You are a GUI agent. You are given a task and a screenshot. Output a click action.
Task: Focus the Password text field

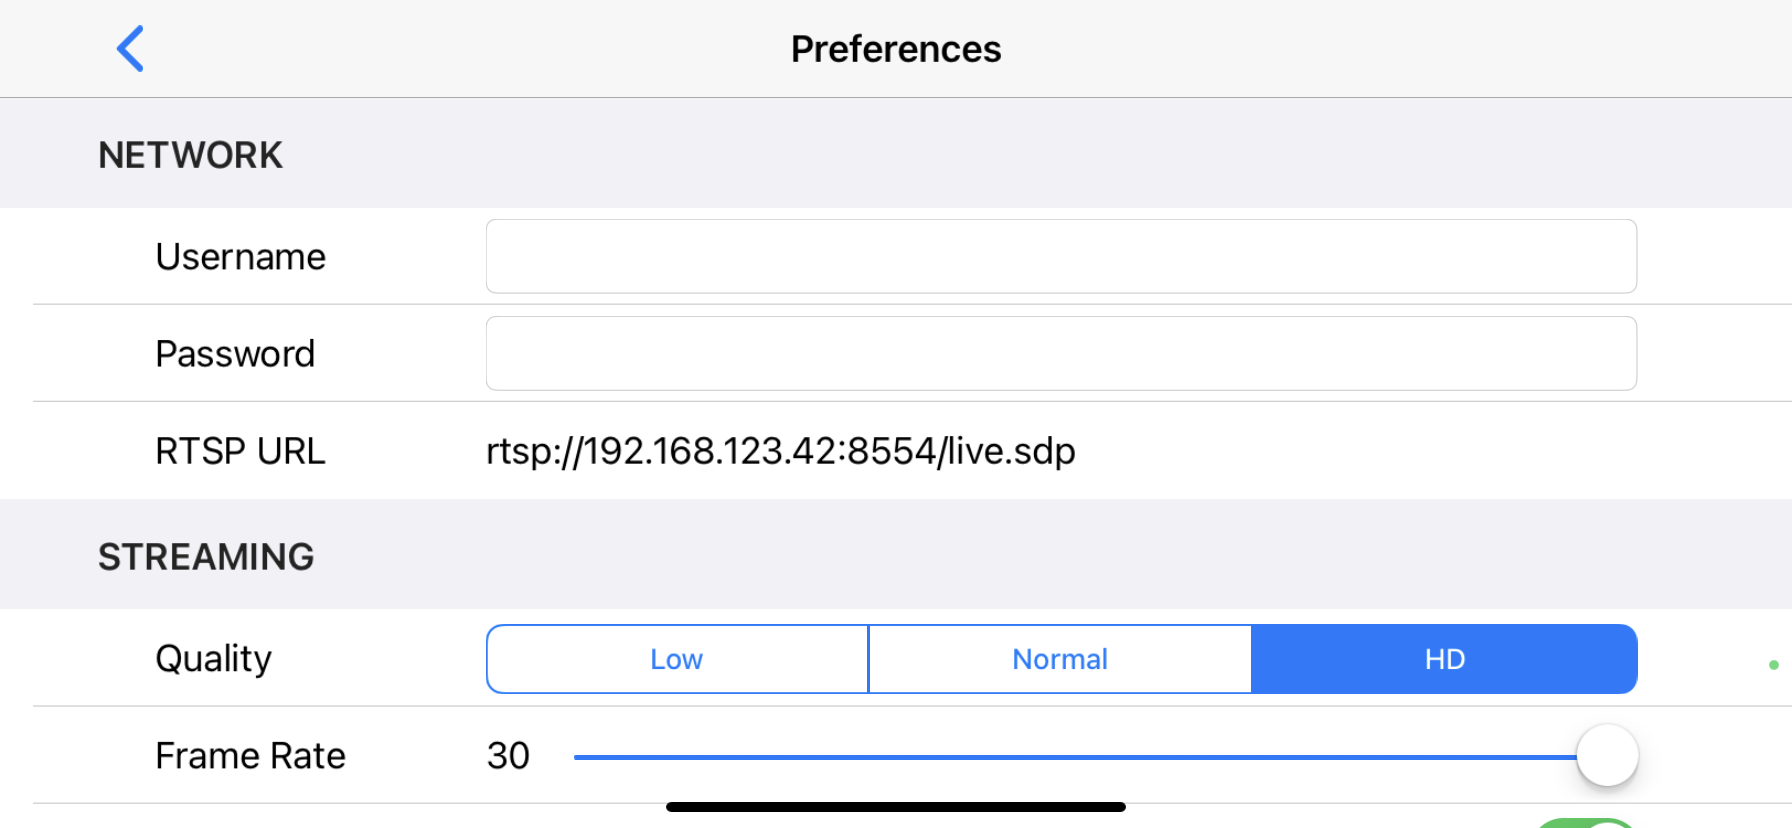coord(1060,354)
